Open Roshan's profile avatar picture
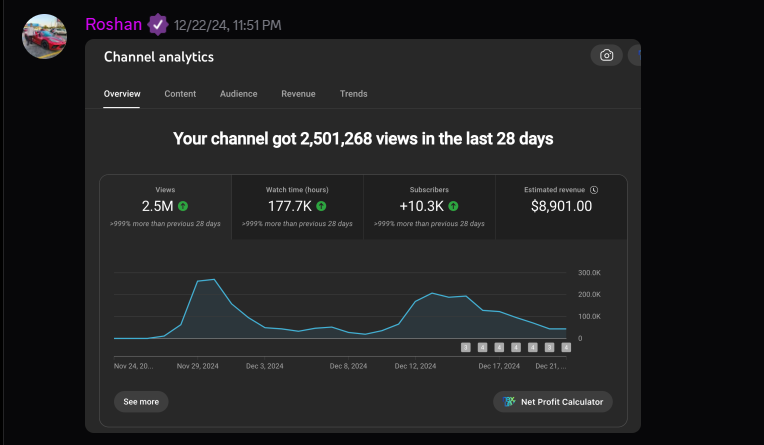This screenshot has height=445, width=764. point(44,37)
